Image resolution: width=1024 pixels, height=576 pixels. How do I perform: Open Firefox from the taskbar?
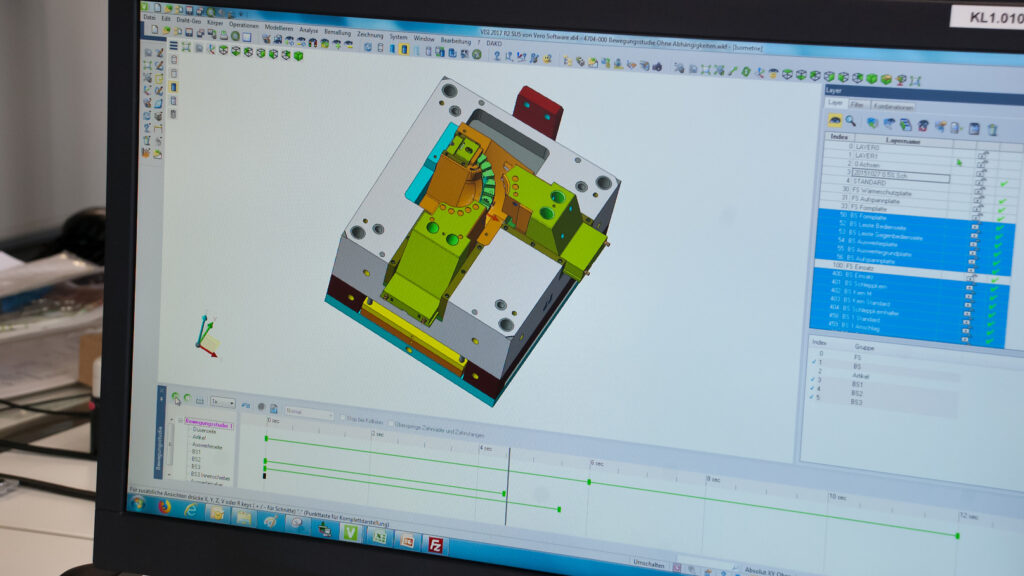(x=164, y=507)
